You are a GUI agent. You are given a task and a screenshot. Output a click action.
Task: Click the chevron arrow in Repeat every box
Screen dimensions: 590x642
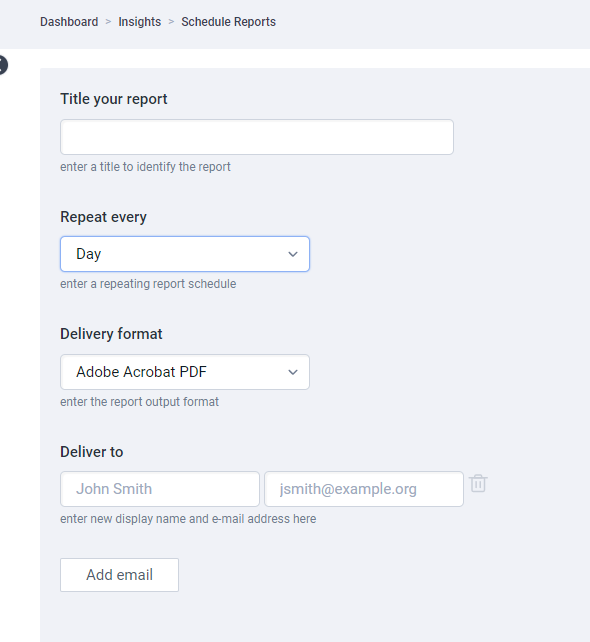(x=293, y=254)
